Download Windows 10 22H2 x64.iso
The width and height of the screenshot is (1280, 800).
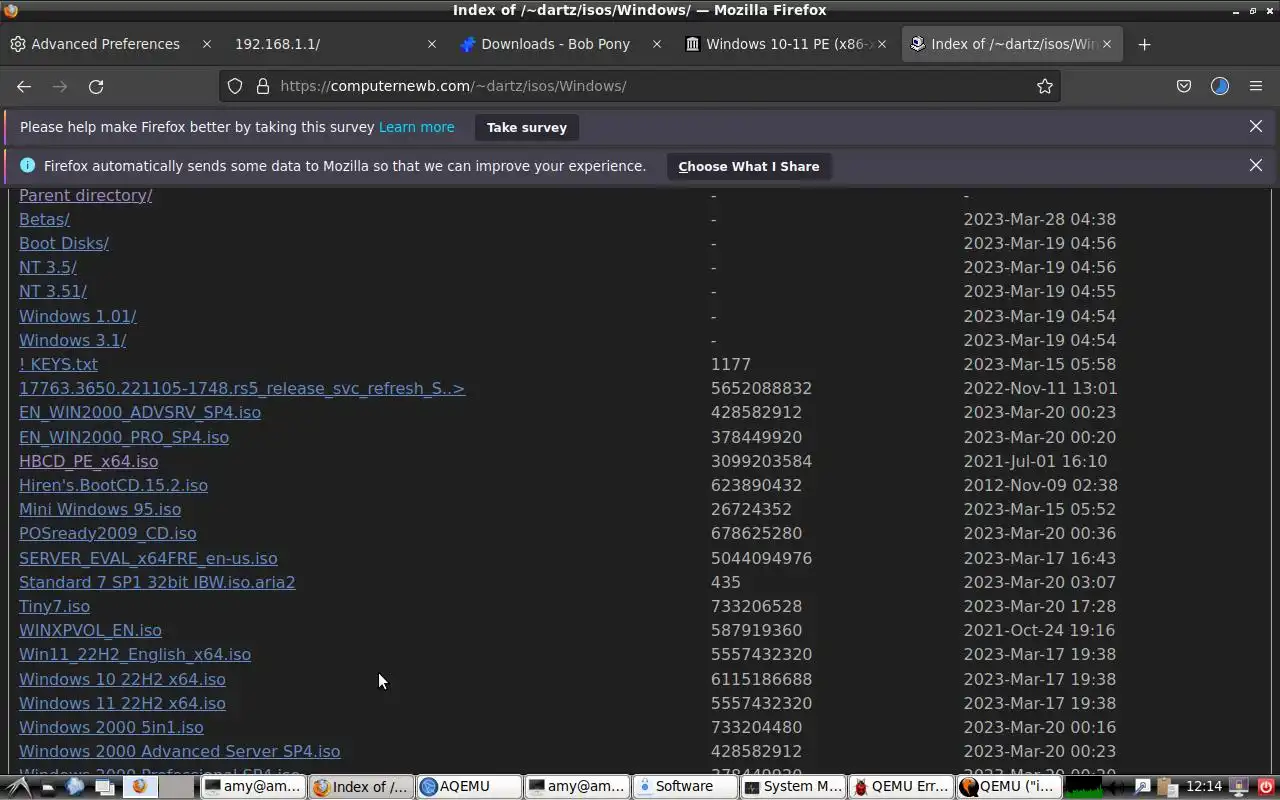click(122, 679)
